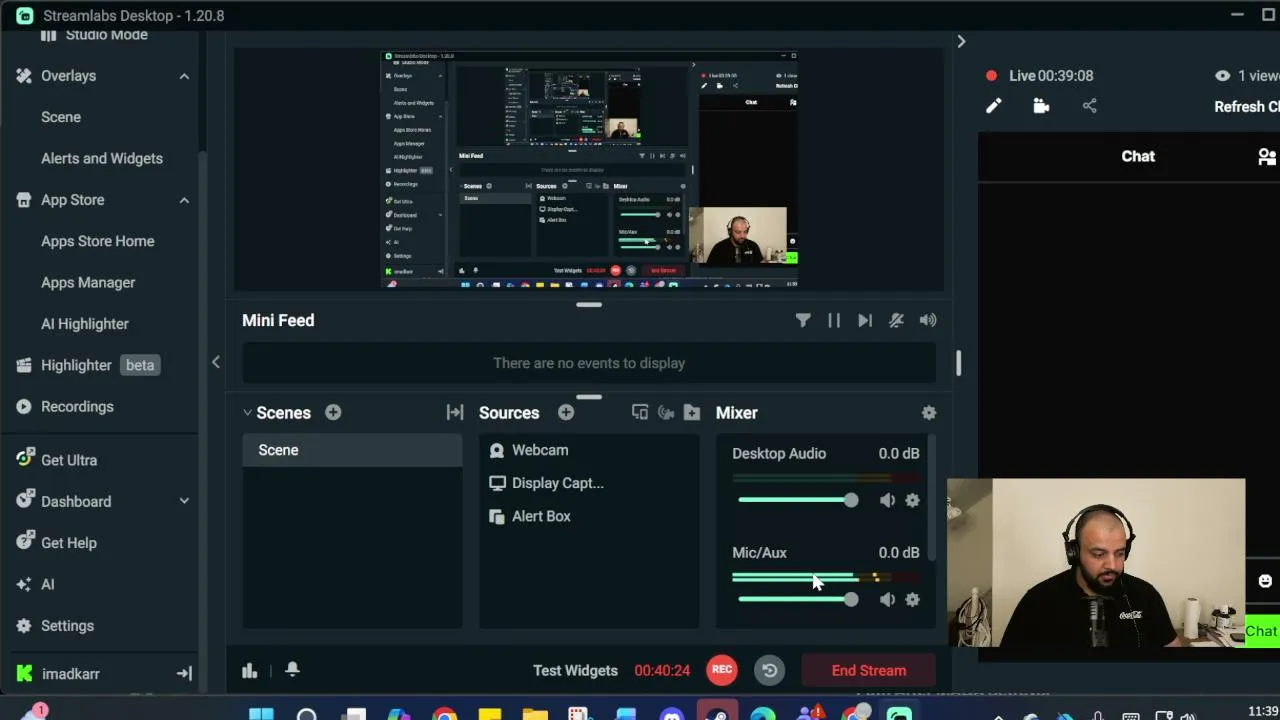
Task: Go to Apps Store Home
Action: coord(100,241)
